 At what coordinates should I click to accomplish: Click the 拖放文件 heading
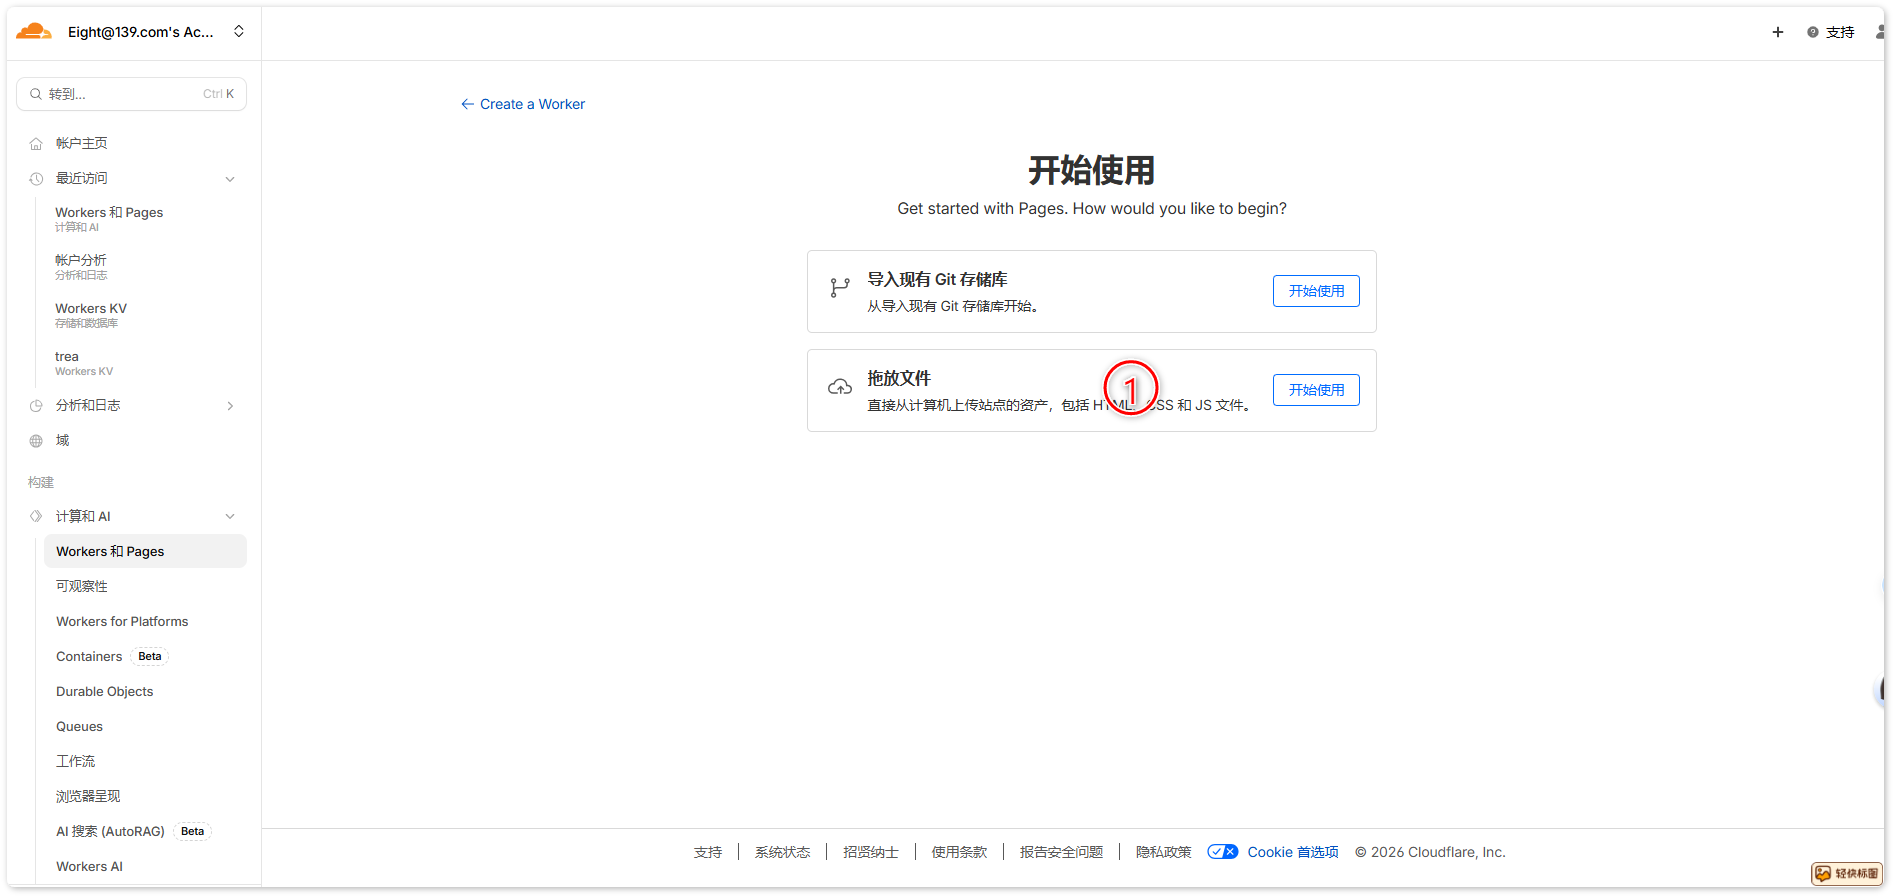[x=899, y=378]
